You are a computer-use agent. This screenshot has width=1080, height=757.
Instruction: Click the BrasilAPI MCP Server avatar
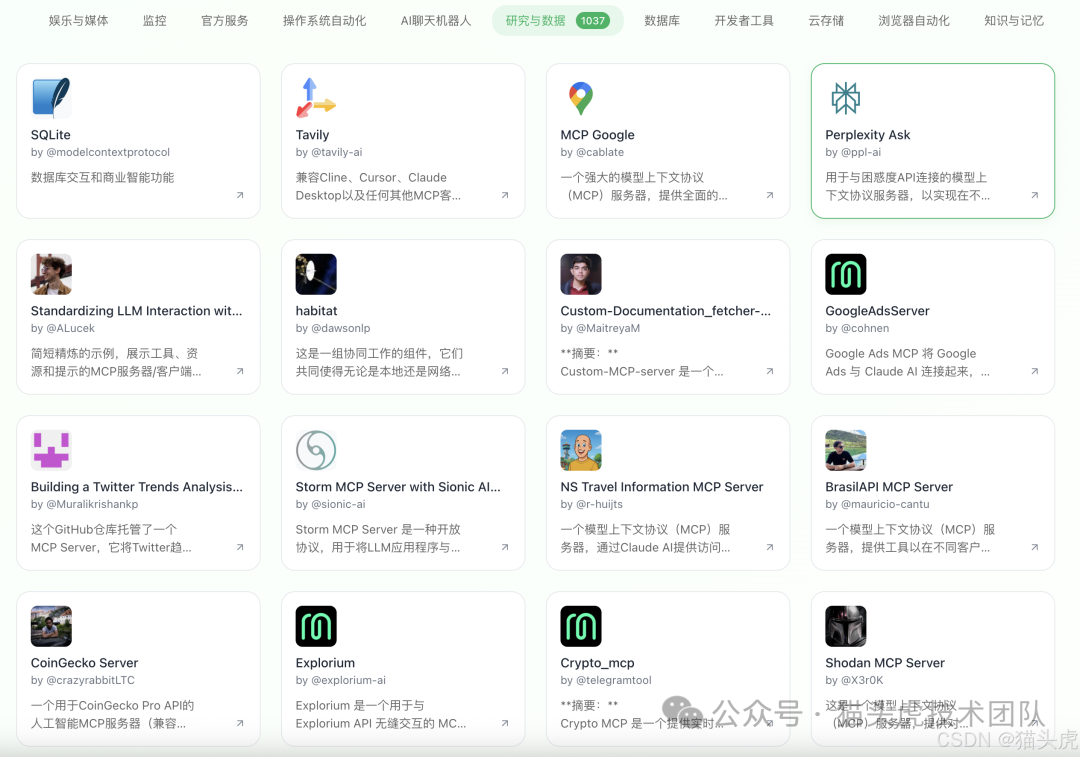[x=846, y=450]
